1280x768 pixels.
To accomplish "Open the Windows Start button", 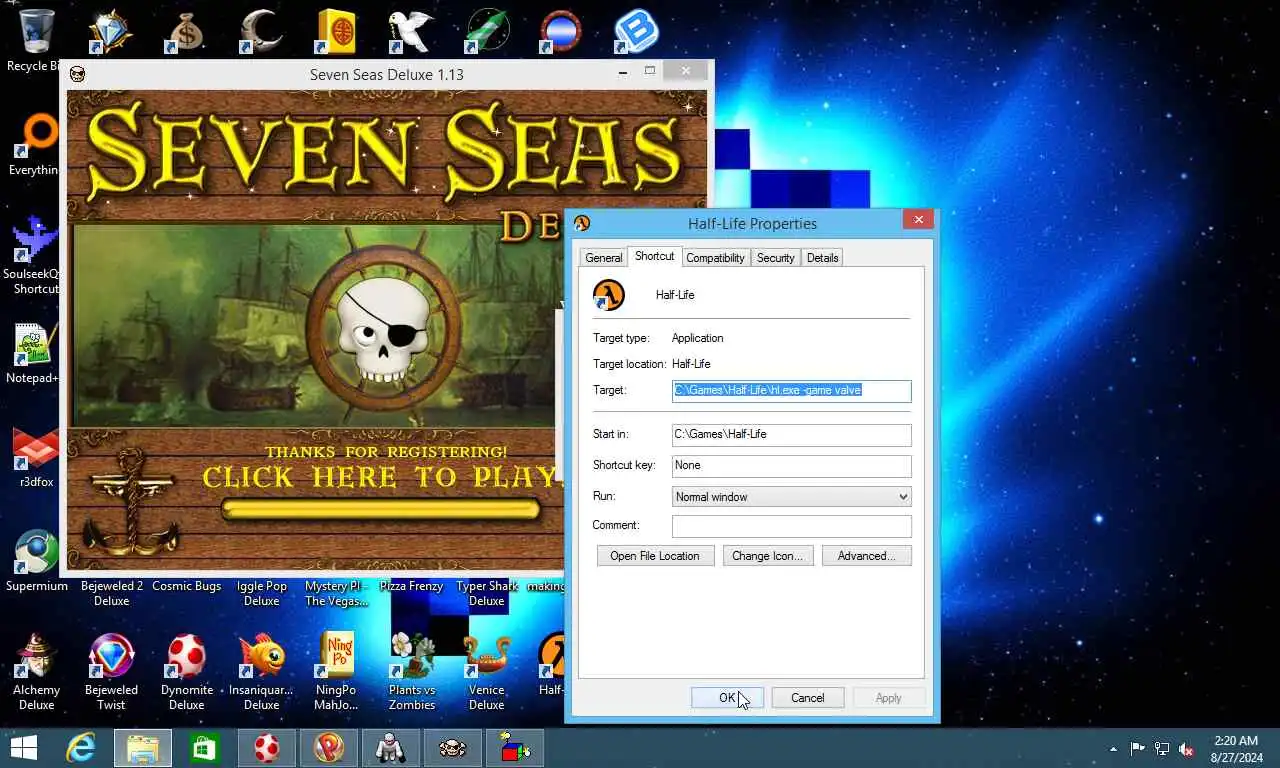I will (23, 748).
